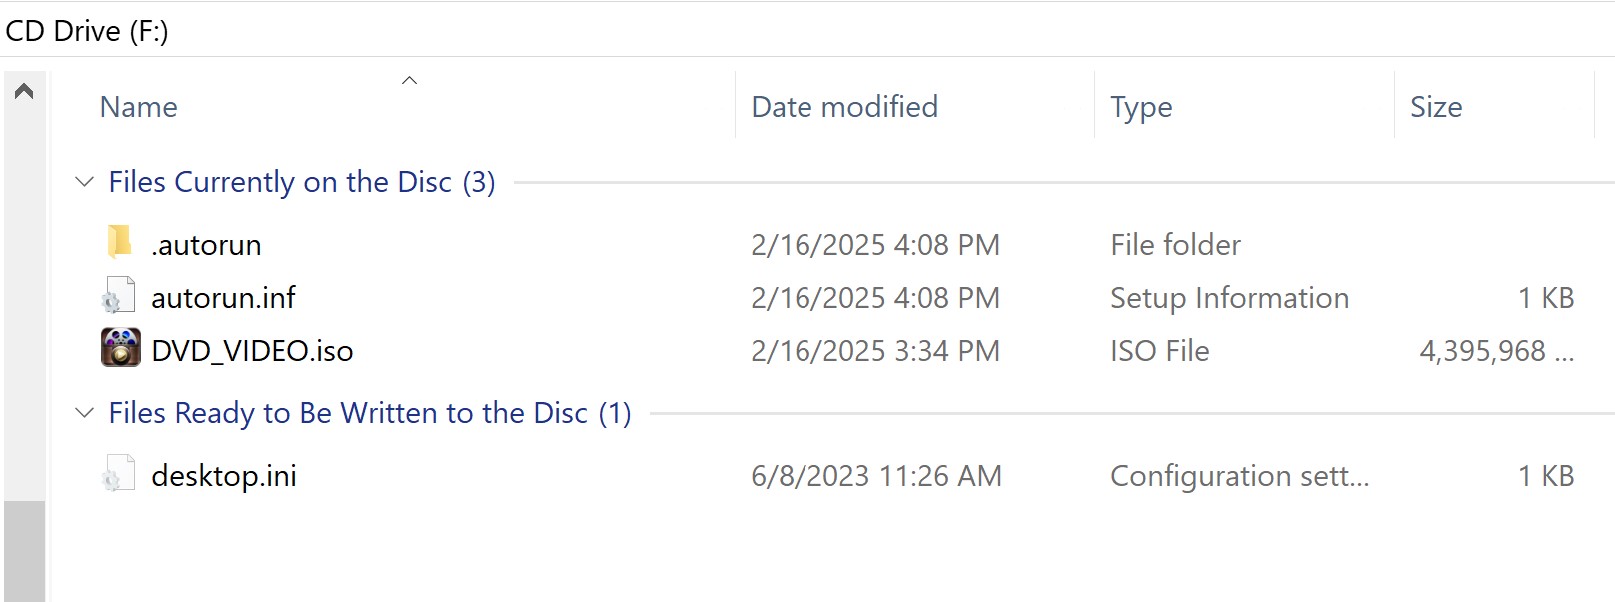Select the autorun.inf file name
1615x602 pixels.
click(223, 298)
